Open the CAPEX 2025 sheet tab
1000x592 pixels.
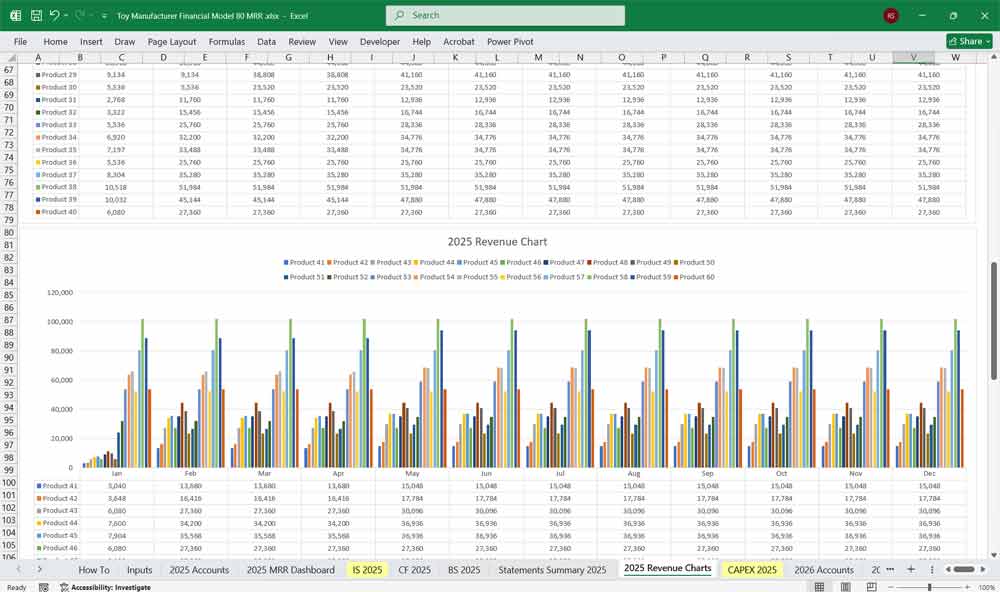click(752, 570)
